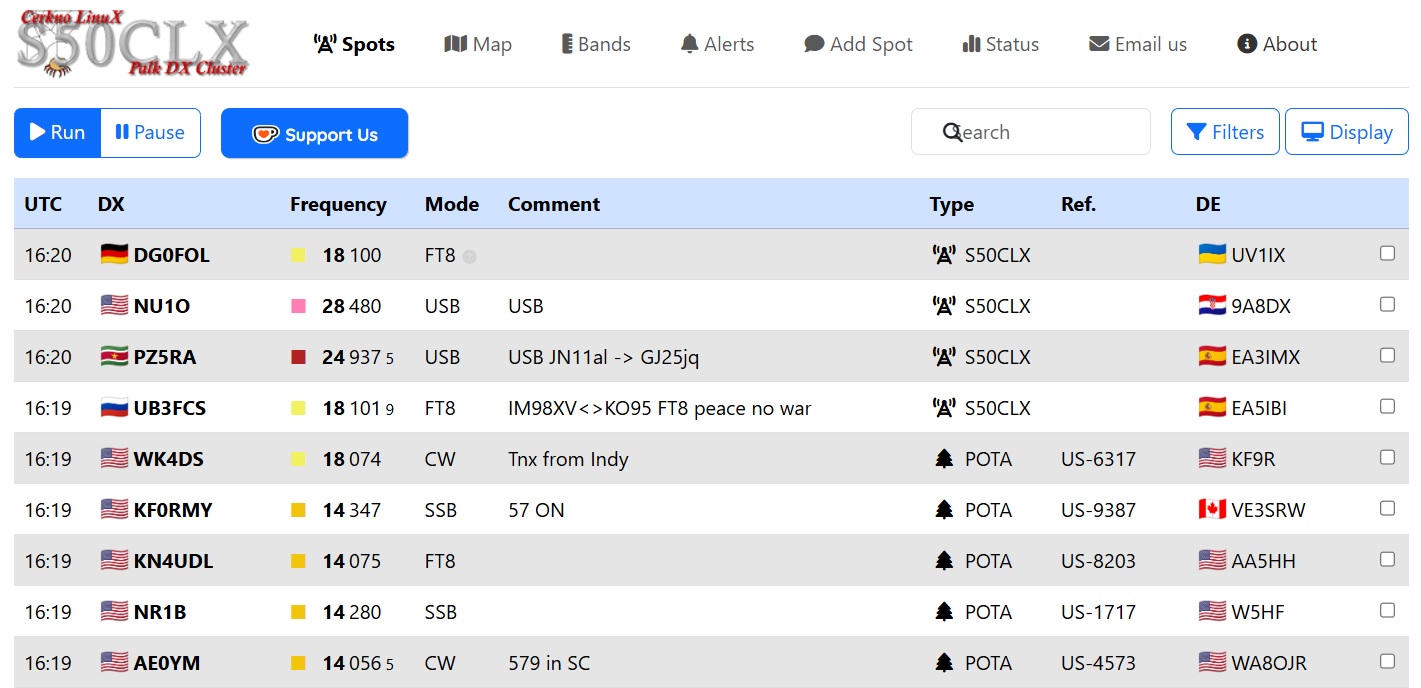
Task: Click the info icon beside FT8 on DG0FOL row
Action: tap(470, 256)
